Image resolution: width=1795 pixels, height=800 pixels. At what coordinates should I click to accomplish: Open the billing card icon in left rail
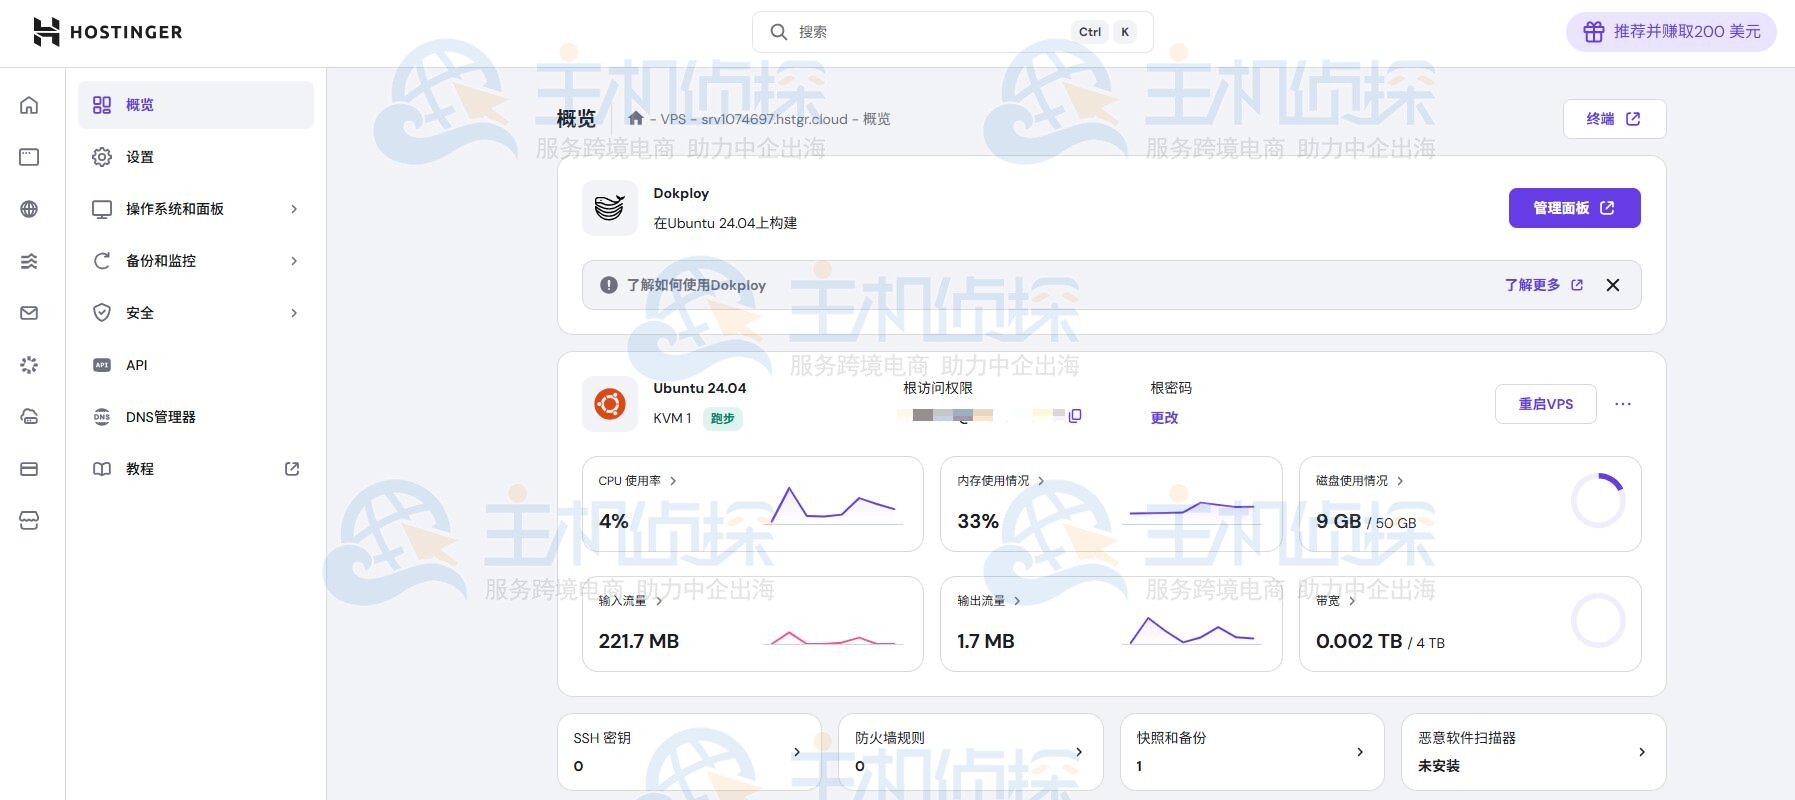pyautogui.click(x=29, y=469)
